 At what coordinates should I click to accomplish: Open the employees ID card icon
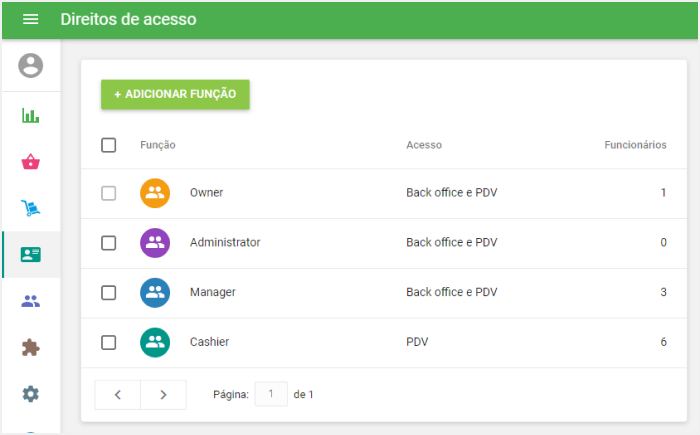coord(31,254)
